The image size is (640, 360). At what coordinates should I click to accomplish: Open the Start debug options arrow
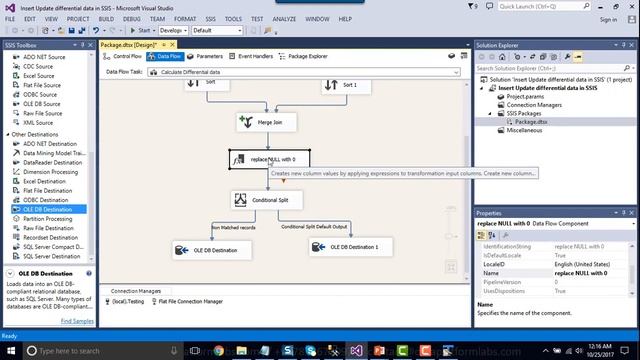point(154,31)
